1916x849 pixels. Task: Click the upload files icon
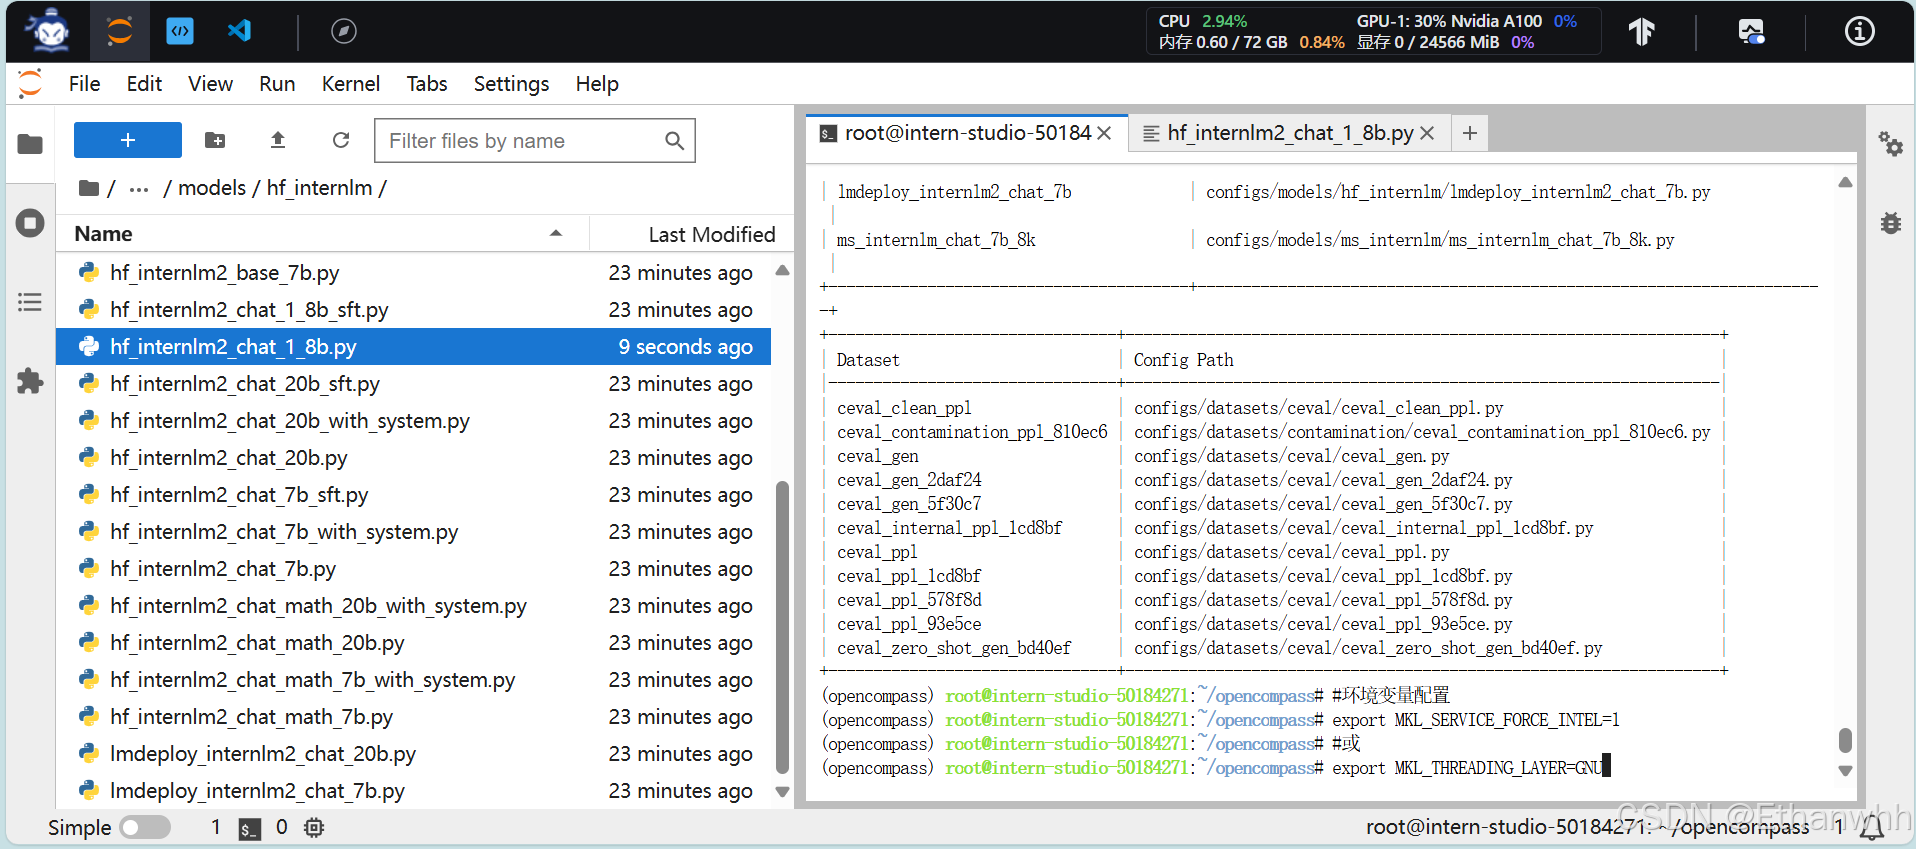pos(278,140)
